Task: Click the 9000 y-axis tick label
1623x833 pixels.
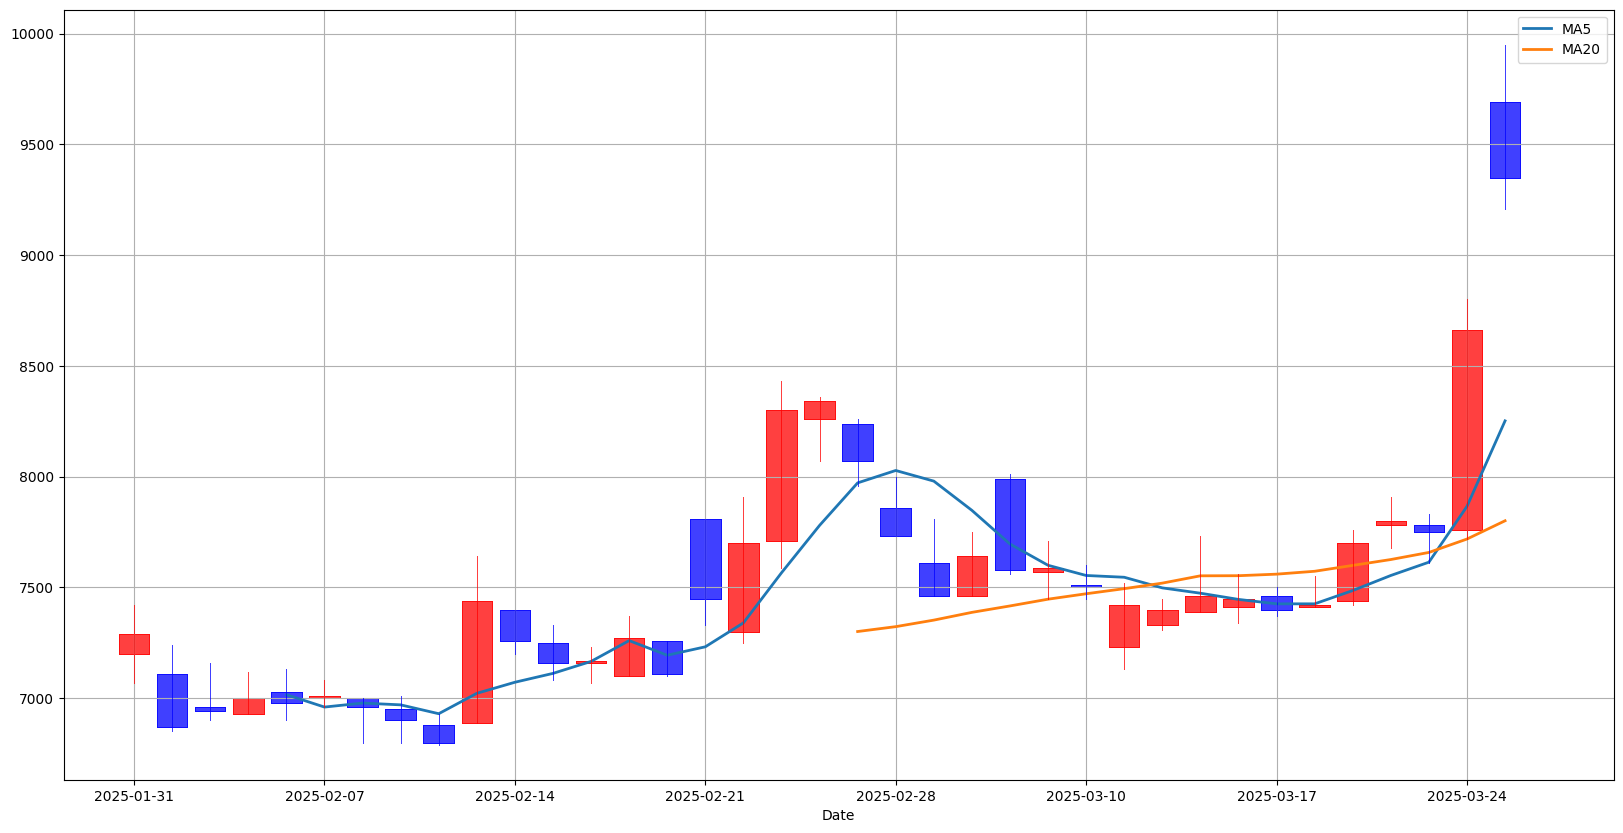Action: pyautogui.click(x=36, y=256)
